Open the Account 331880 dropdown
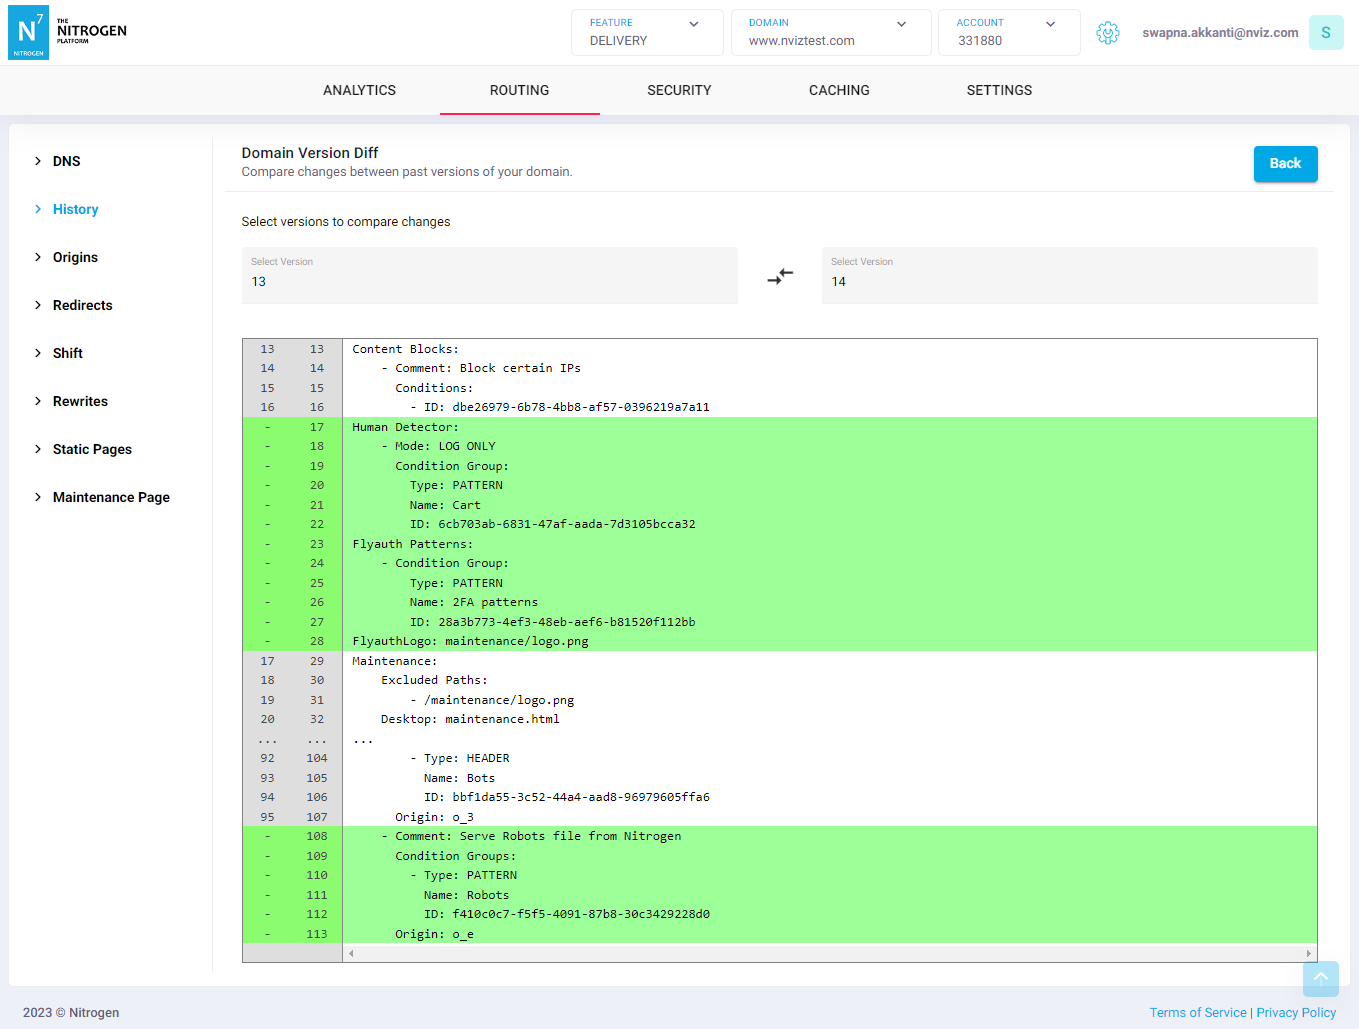This screenshot has height=1029, width=1359. [x=1008, y=32]
